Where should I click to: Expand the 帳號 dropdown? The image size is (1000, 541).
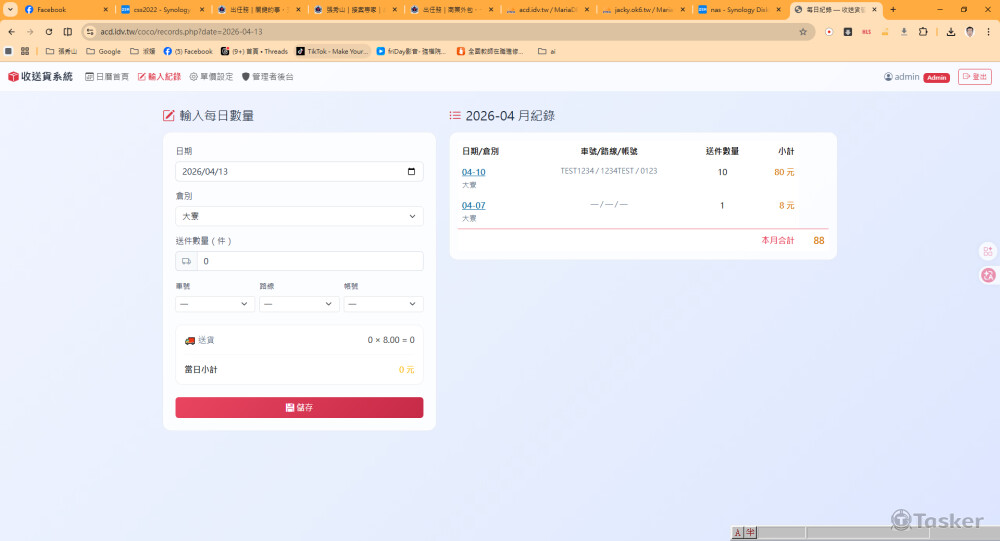pos(383,304)
